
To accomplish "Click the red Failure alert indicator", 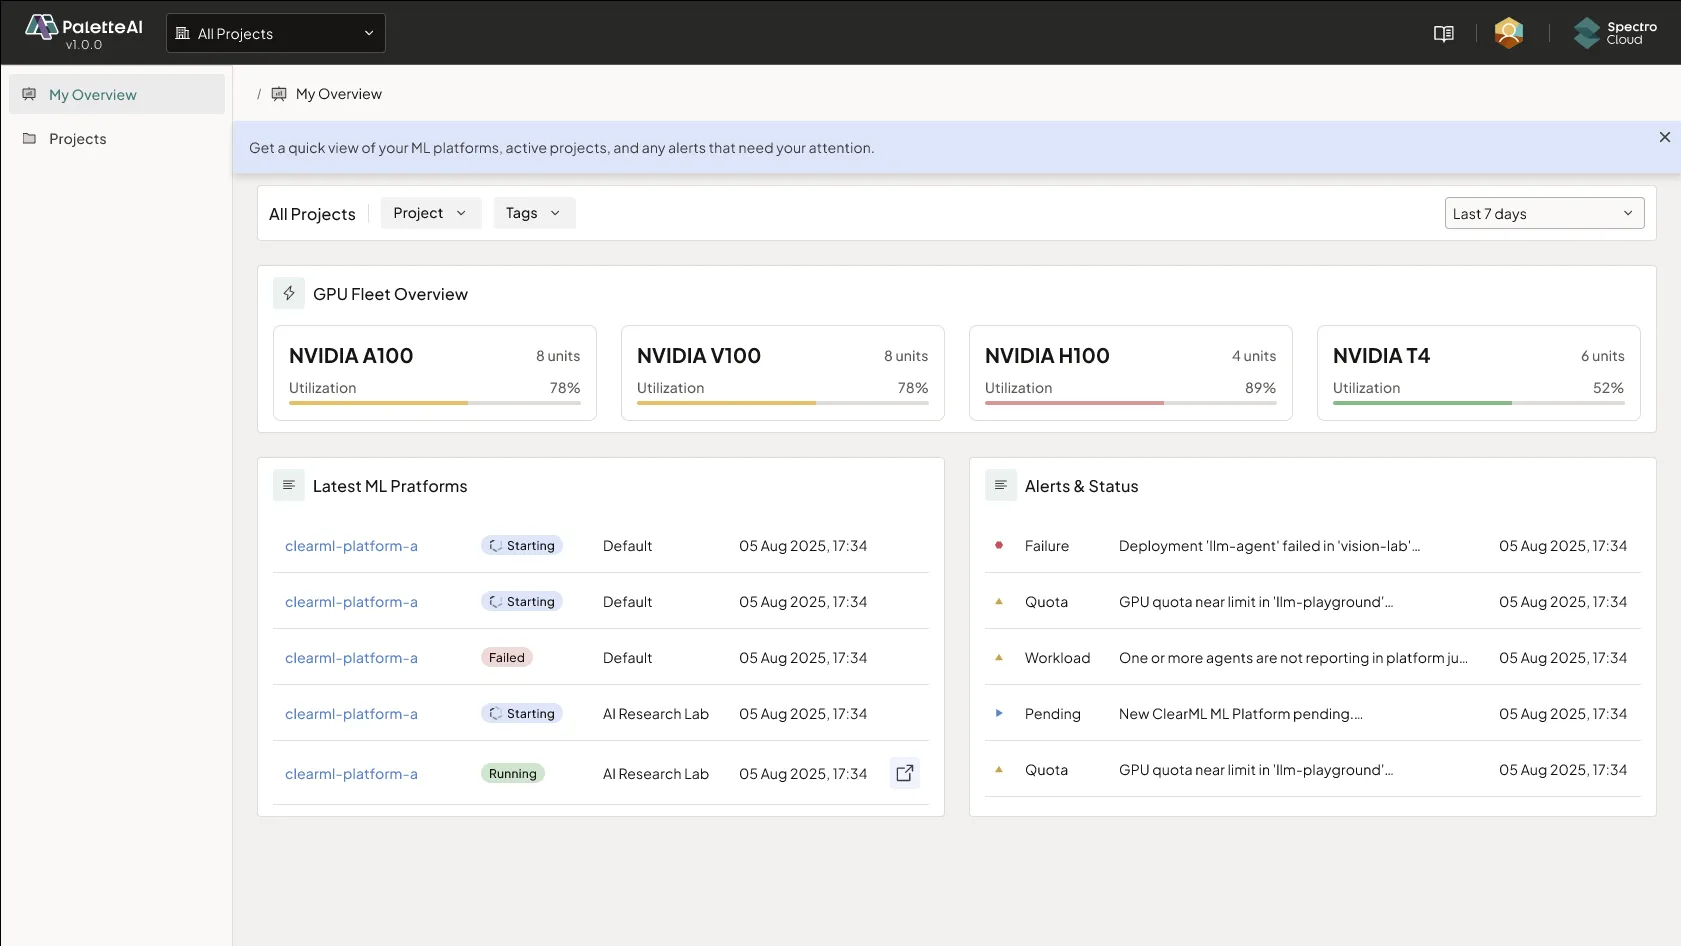I will [998, 545].
